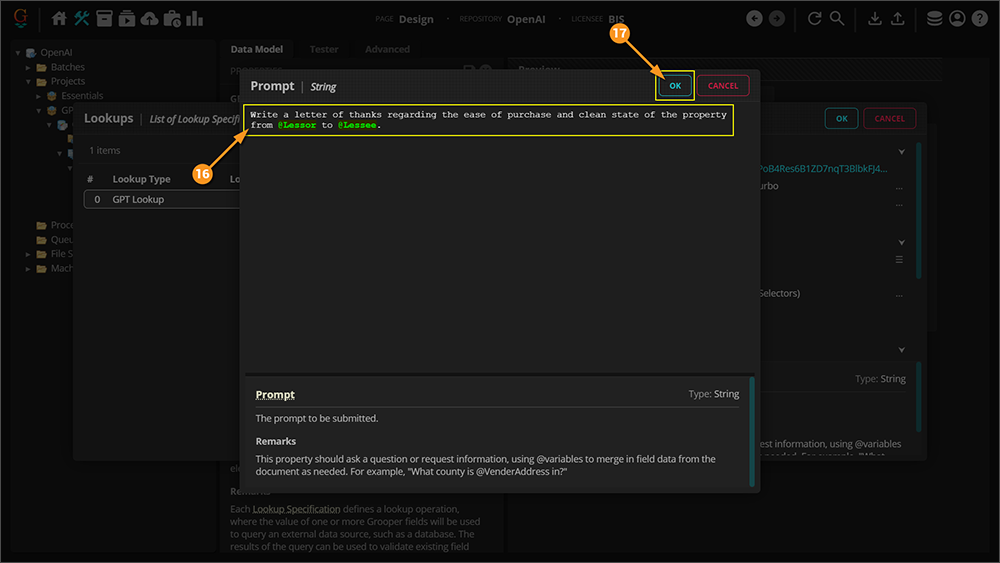
Task: Click the upload arrow icon
Action: pos(897,18)
